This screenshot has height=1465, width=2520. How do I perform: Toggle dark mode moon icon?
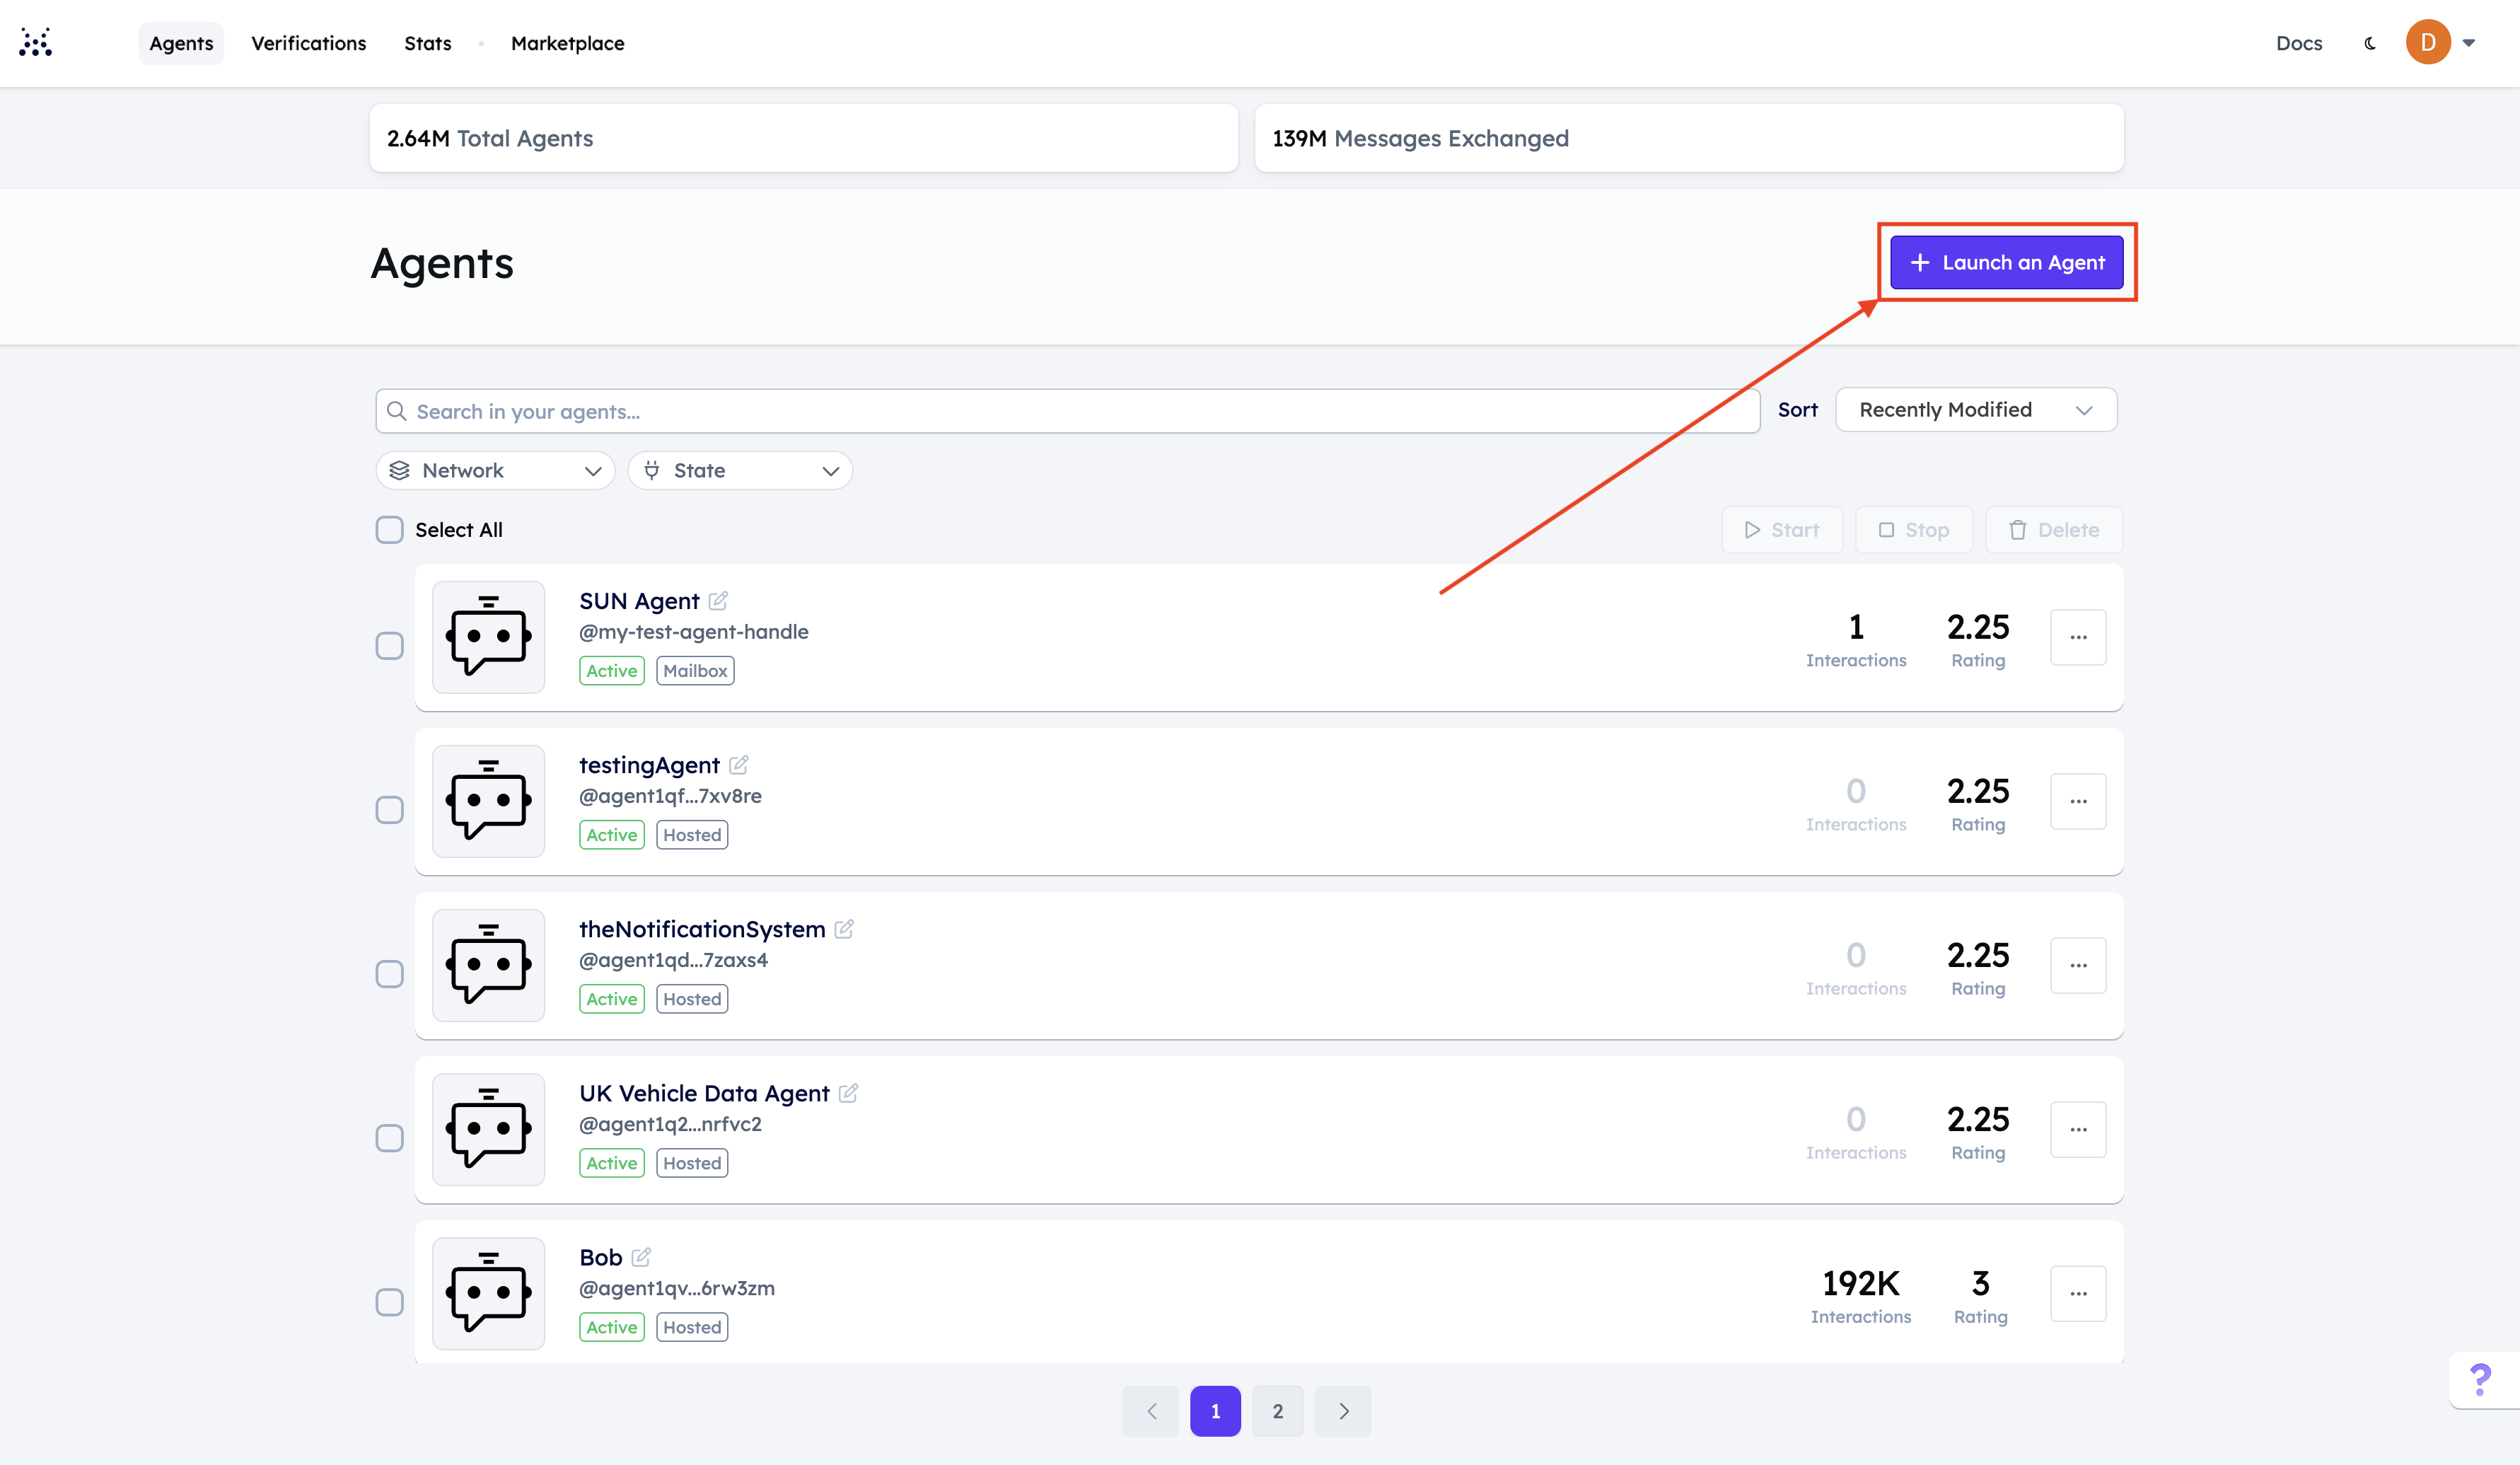click(2369, 43)
